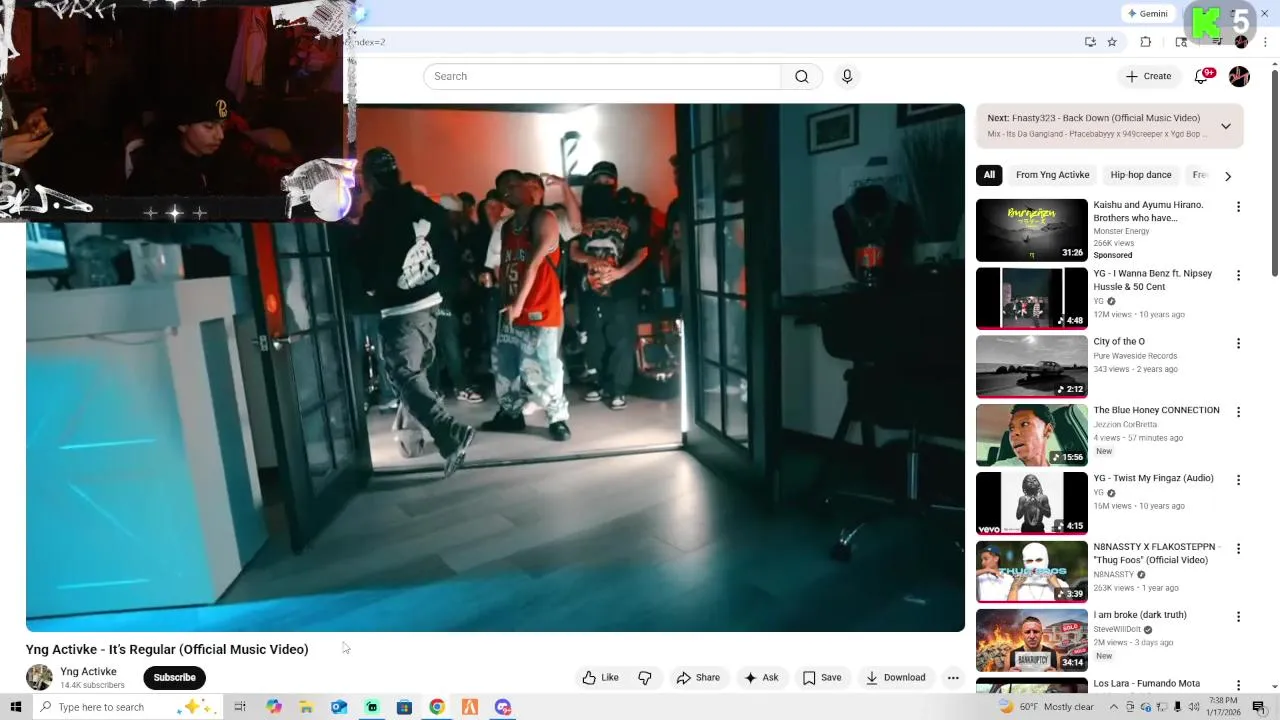Image resolution: width=1280 pixels, height=720 pixels.
Task: Open YouTube notifications bell
Action: coord(1202,76)
